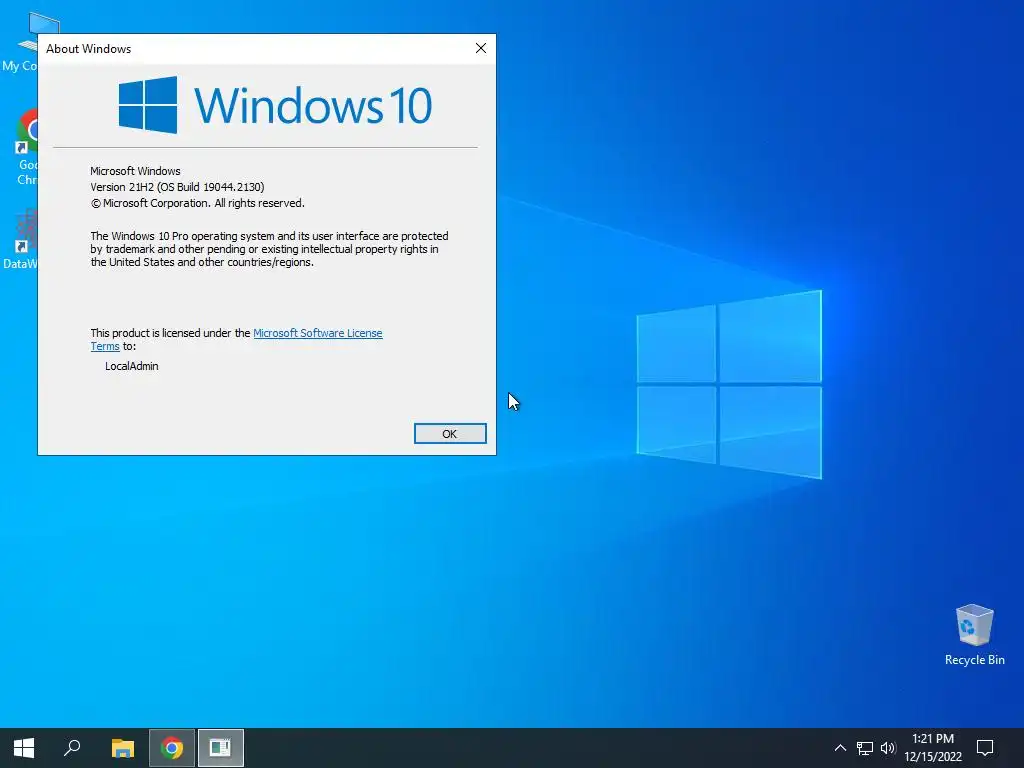Open the Microsoft Software License link
The width and height of the screenshot is (1024, 768).
point(317,333)
